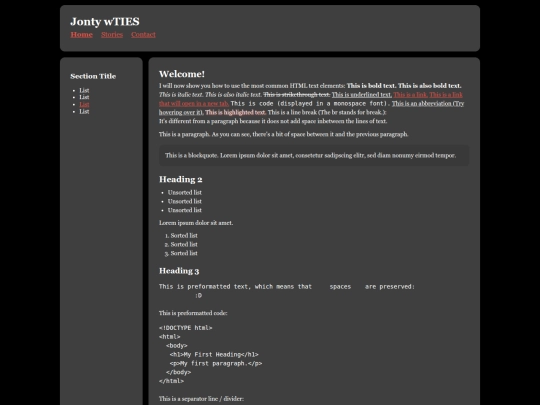Viewport: 540px width, 405px height.
Task: Click 'Lorem ipsum dolor sit amet.' paragraph
Action: (x=196, y=223)
